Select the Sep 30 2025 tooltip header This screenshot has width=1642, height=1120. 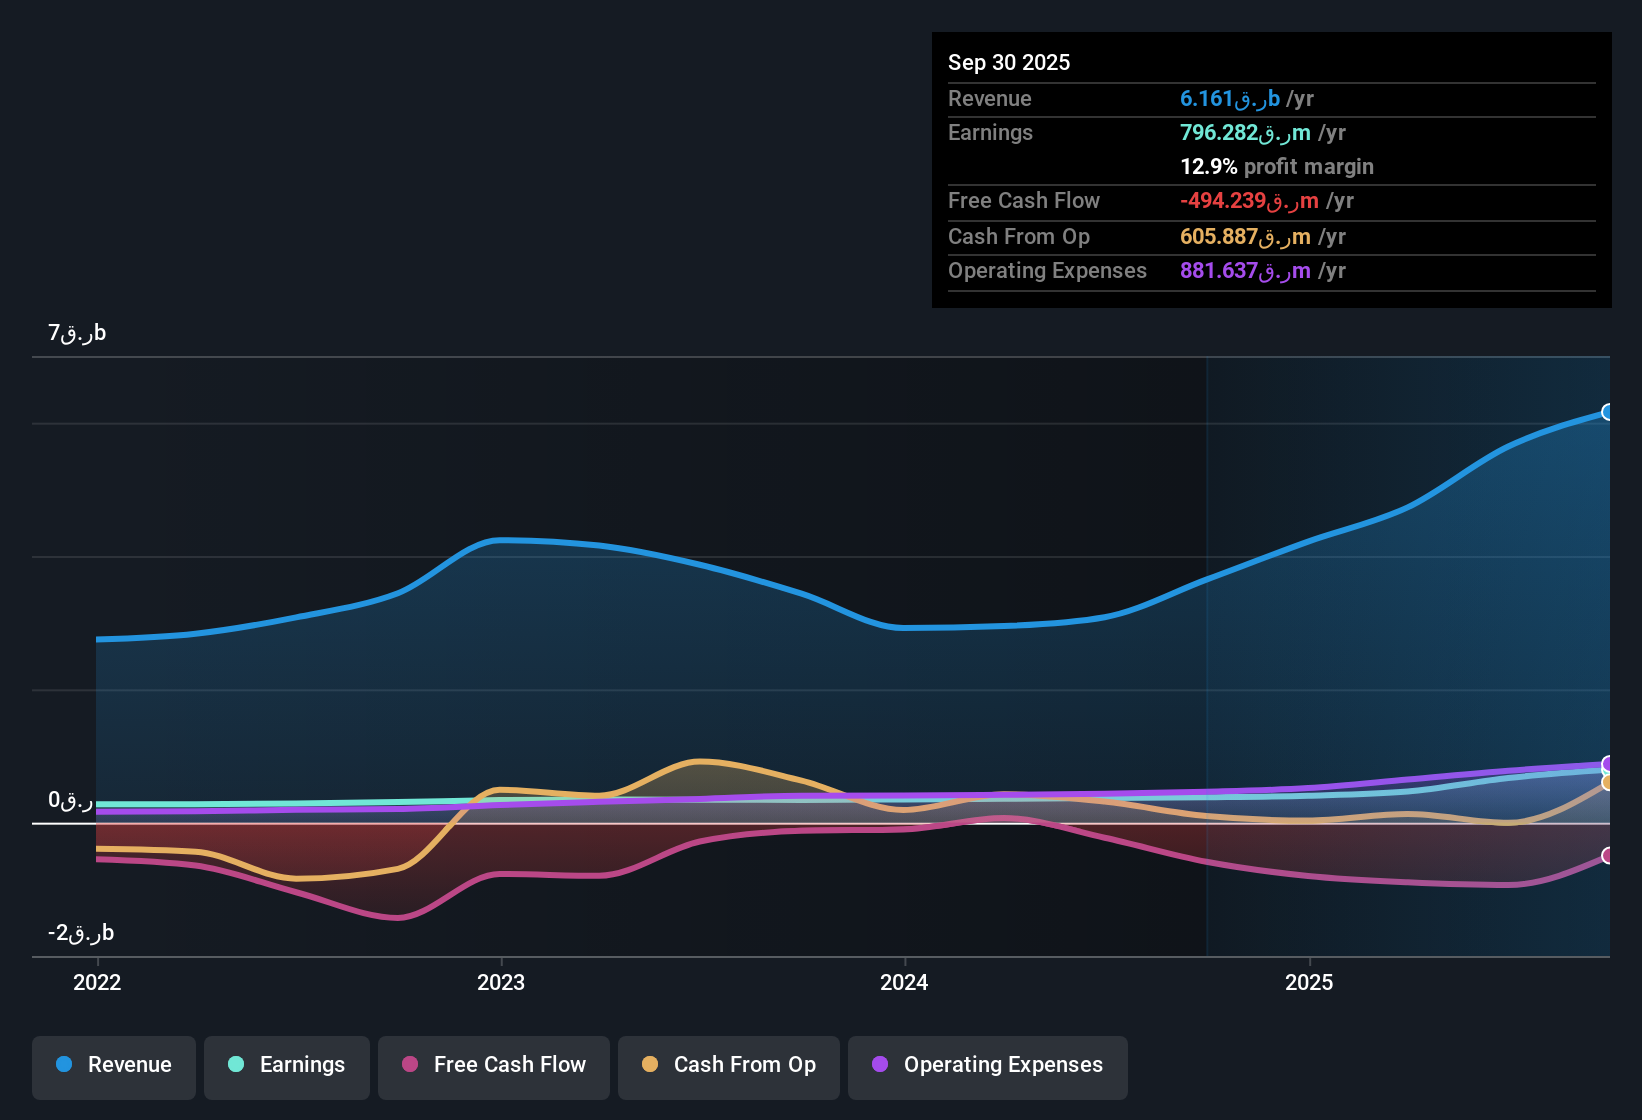pyautogui.click(x=1009, y=62)
